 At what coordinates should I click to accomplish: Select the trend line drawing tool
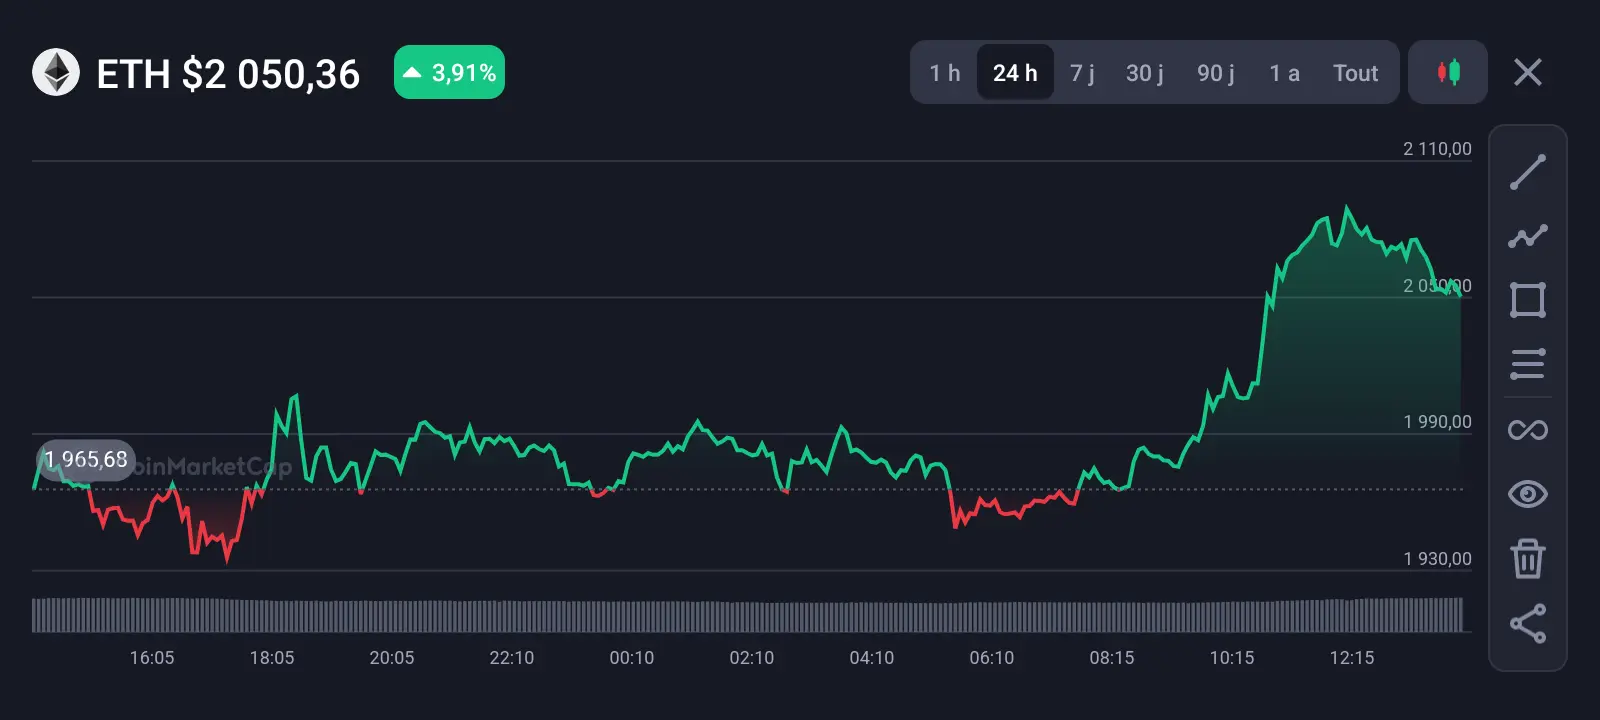[1528, 172]
